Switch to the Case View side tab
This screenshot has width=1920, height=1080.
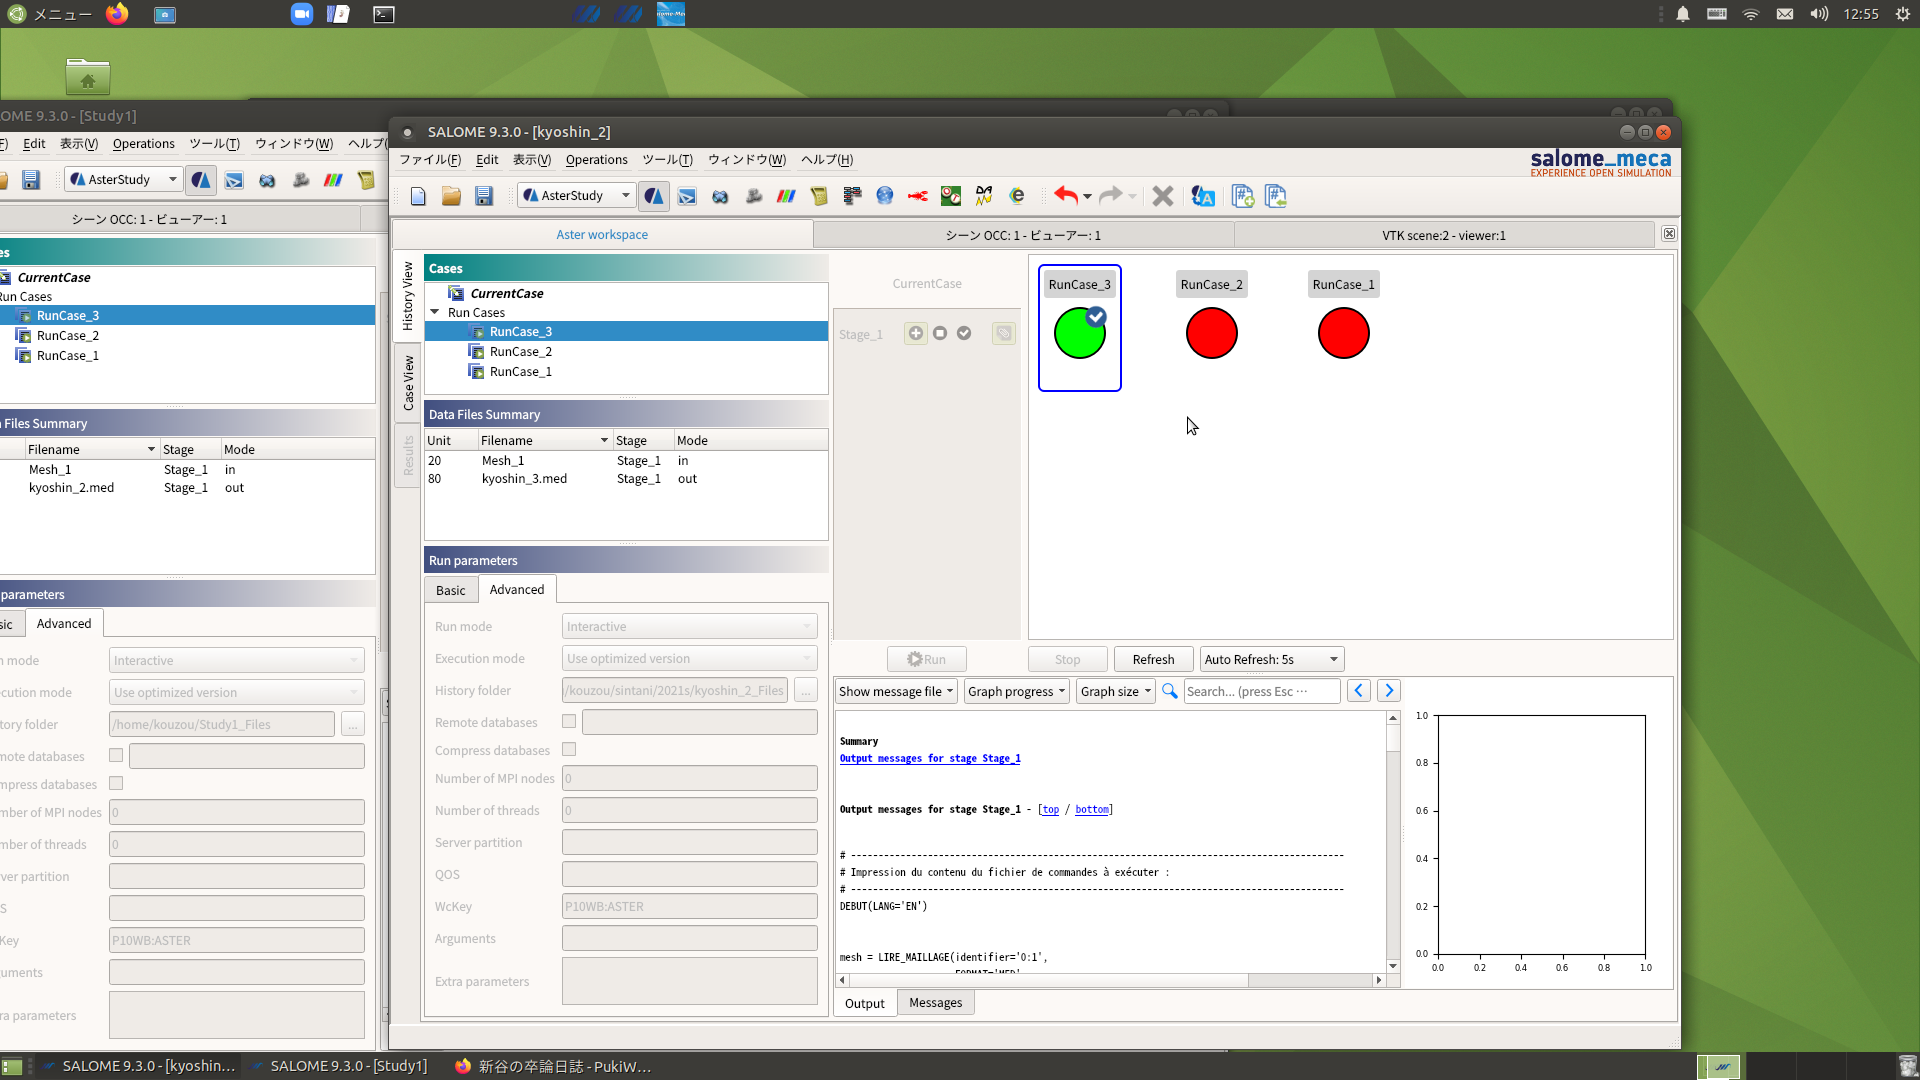(x=408, y=383)
